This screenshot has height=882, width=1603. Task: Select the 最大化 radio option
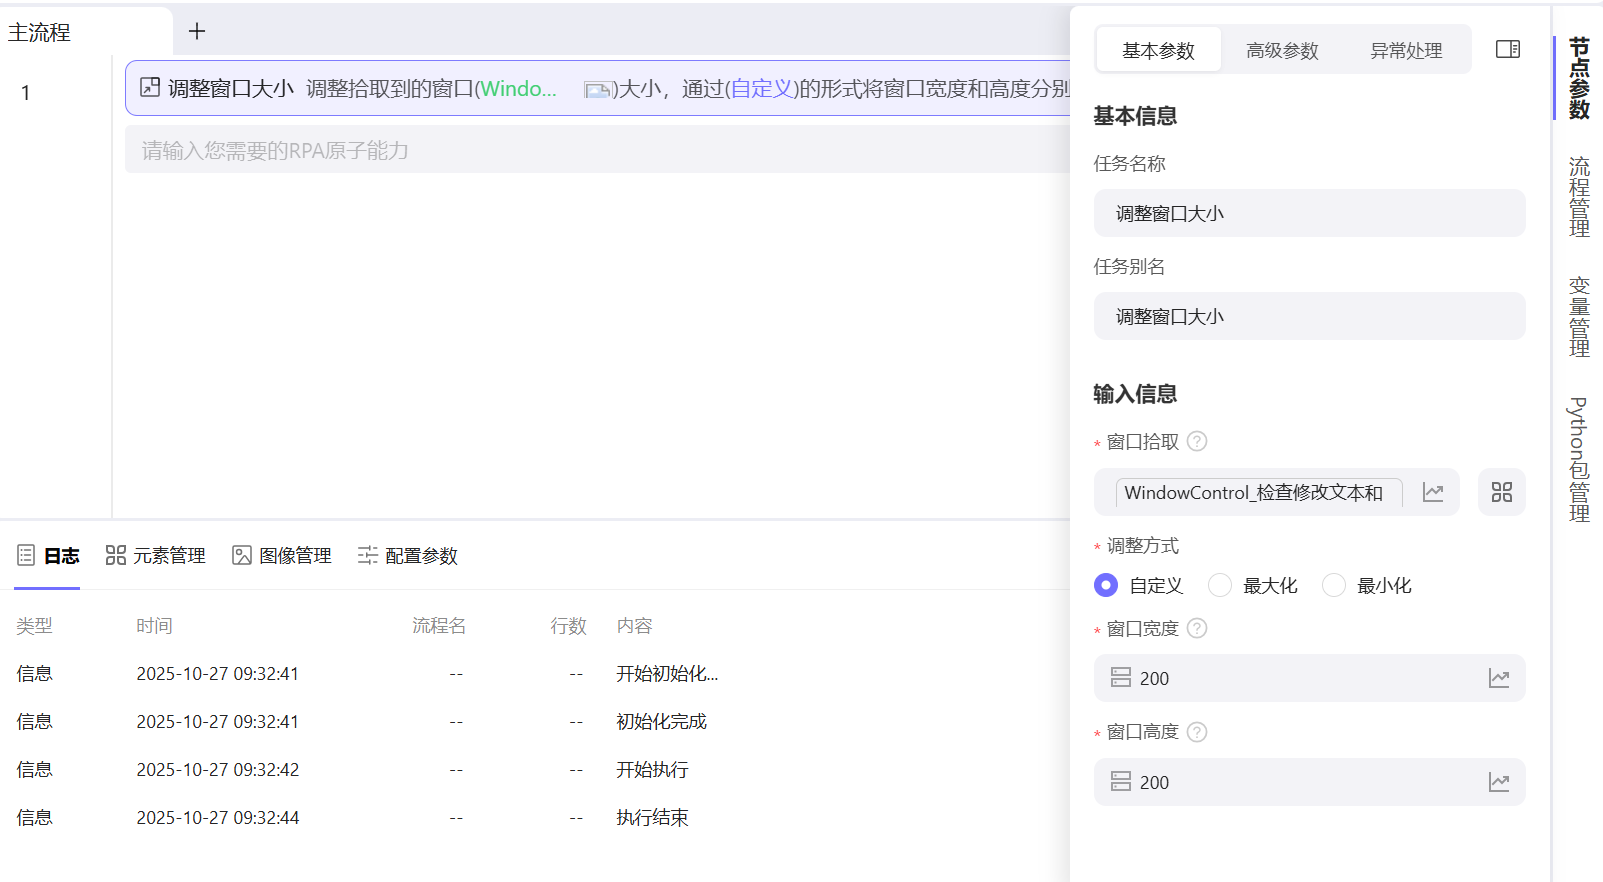(1220, 585)
